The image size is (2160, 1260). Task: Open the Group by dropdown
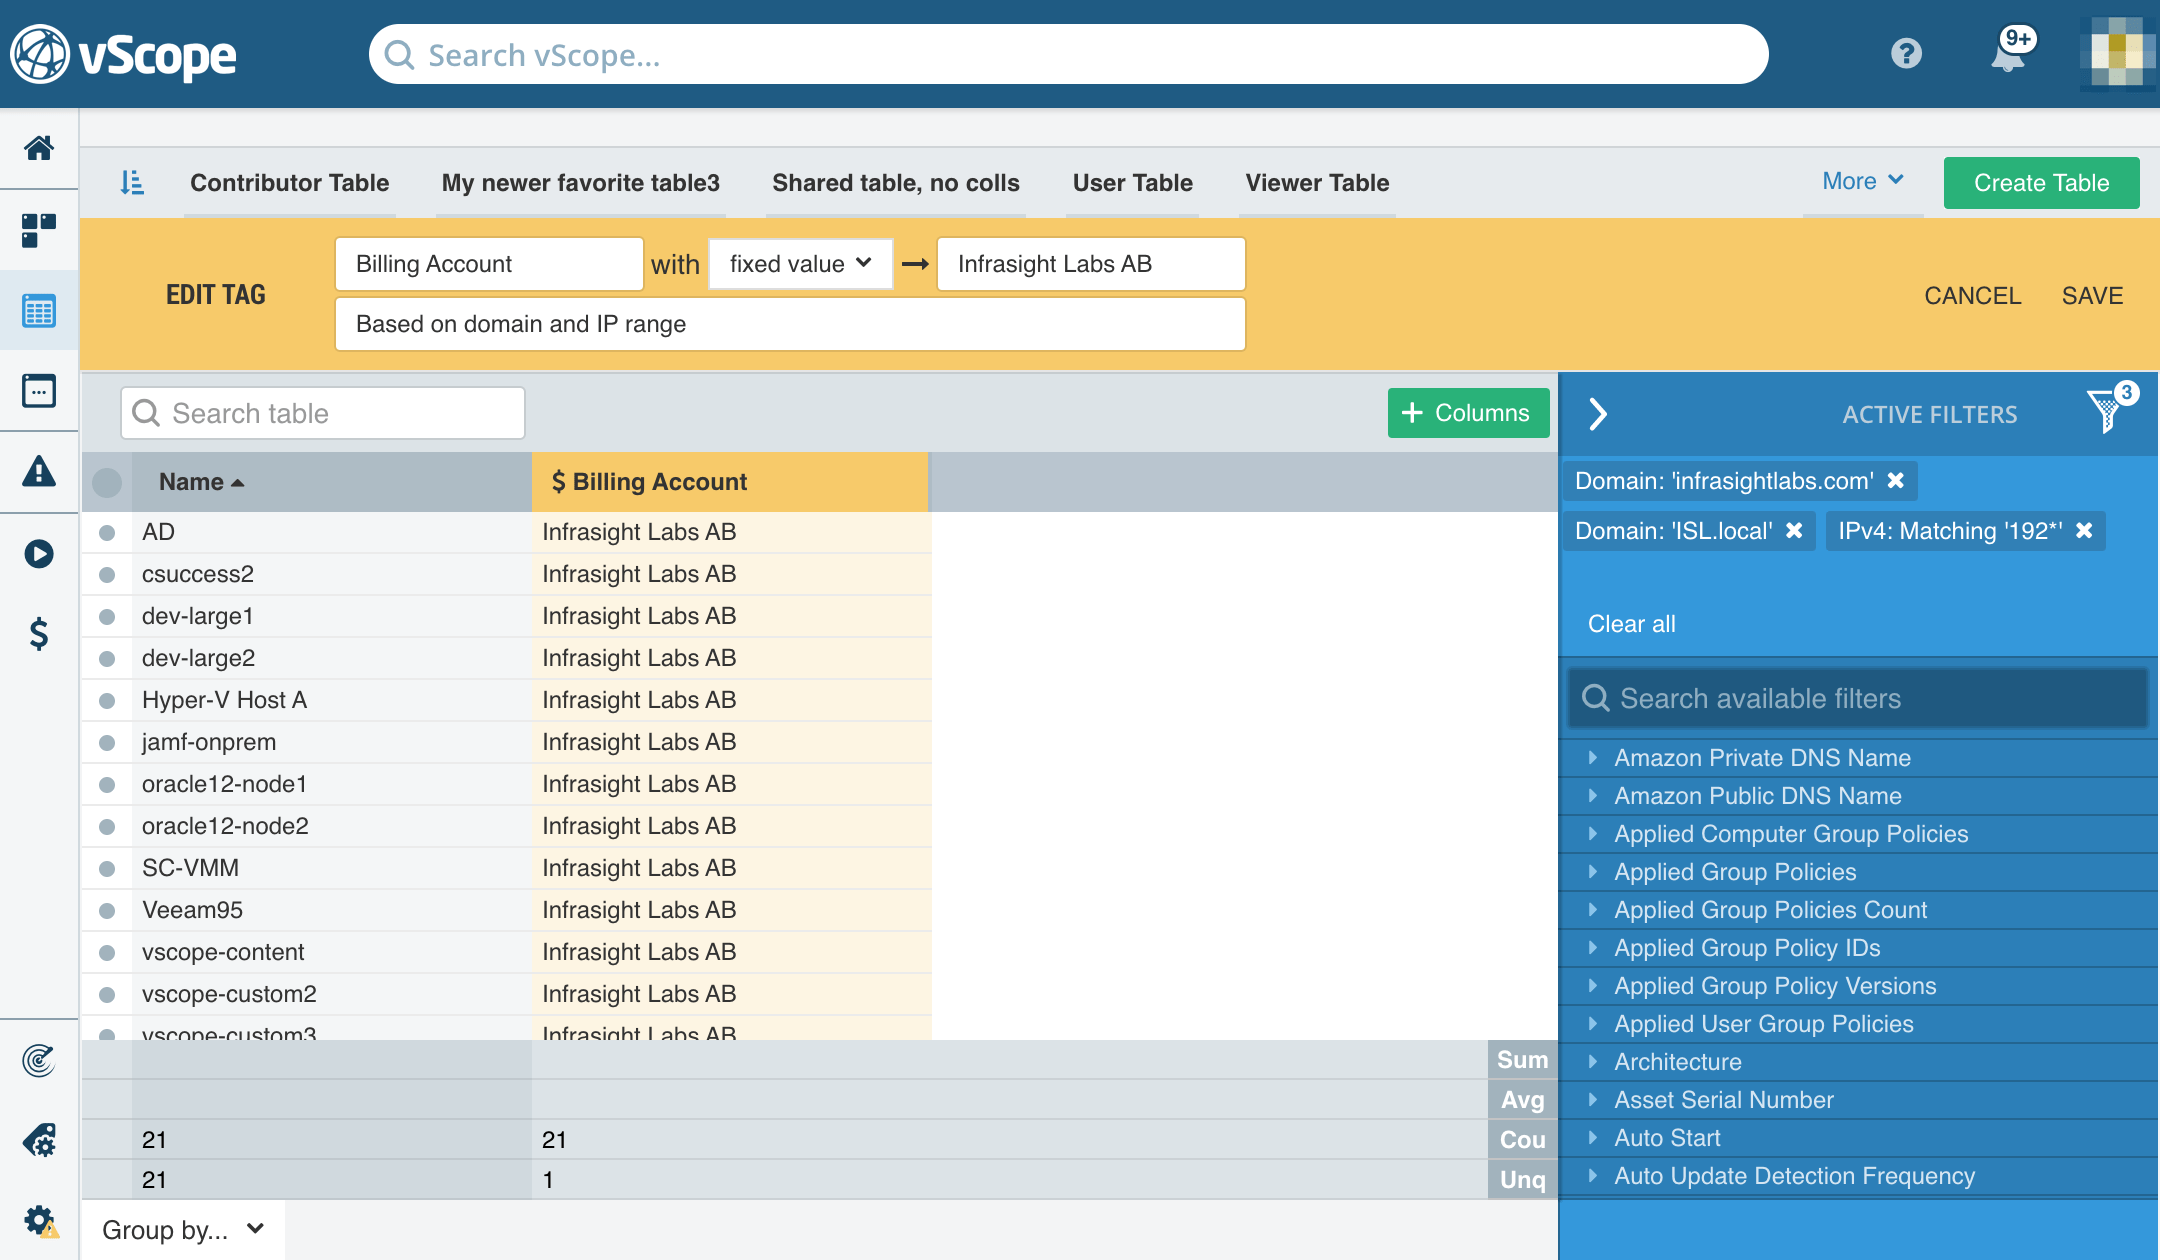pos(183,1229)
